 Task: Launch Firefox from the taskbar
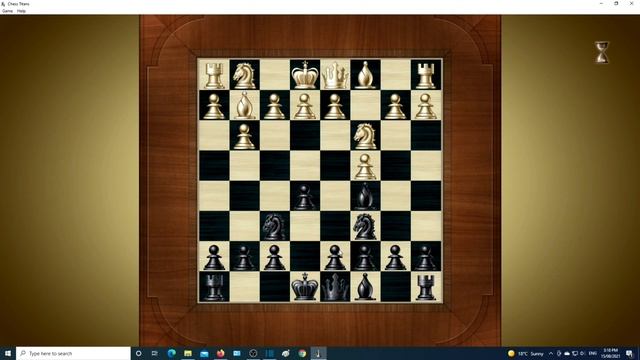coord(220,353)
